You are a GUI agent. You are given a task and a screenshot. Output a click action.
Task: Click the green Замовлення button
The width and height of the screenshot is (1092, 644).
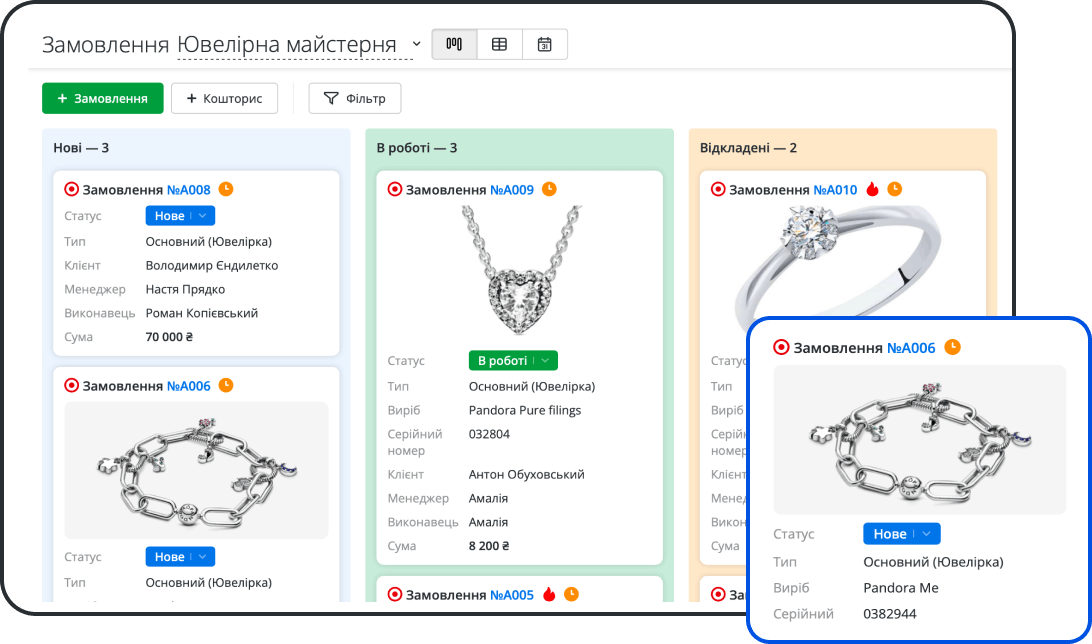[x=102, y=98]
